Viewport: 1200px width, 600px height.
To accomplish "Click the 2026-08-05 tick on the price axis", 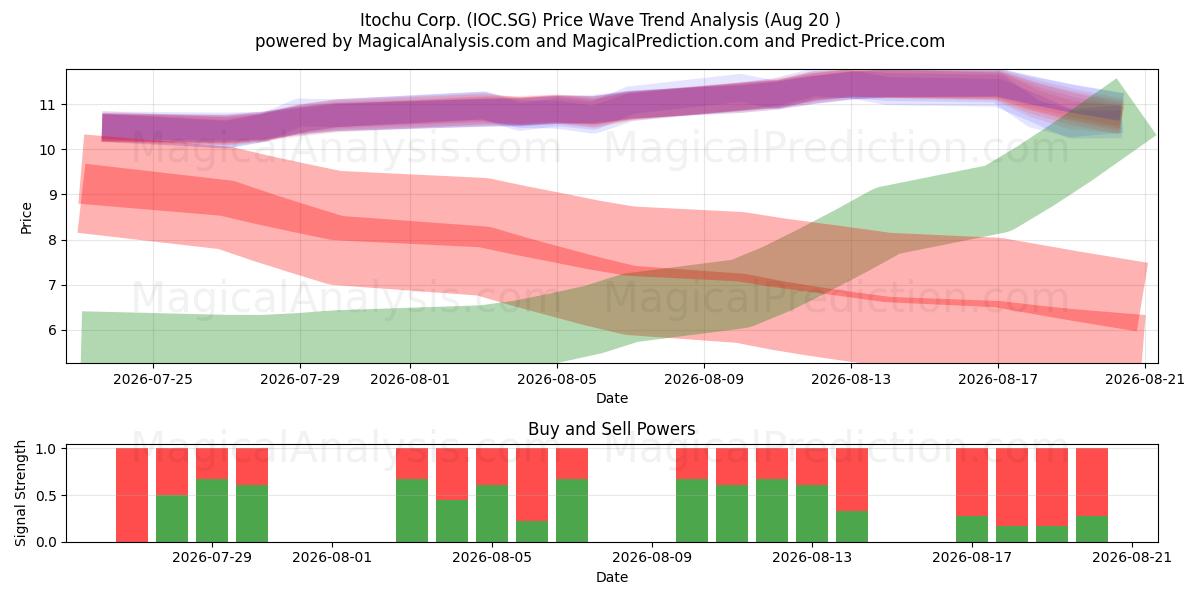I will point(556,380).
